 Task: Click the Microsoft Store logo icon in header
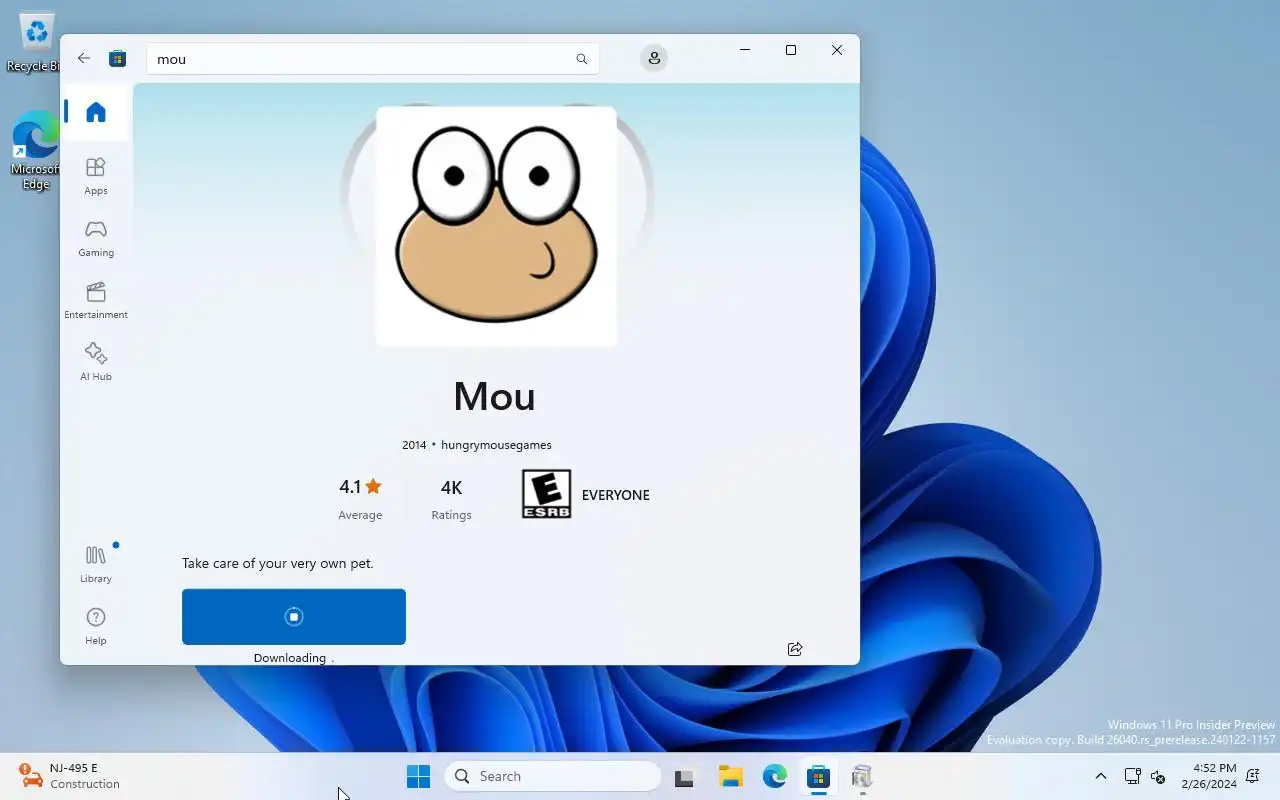(117, 58)
